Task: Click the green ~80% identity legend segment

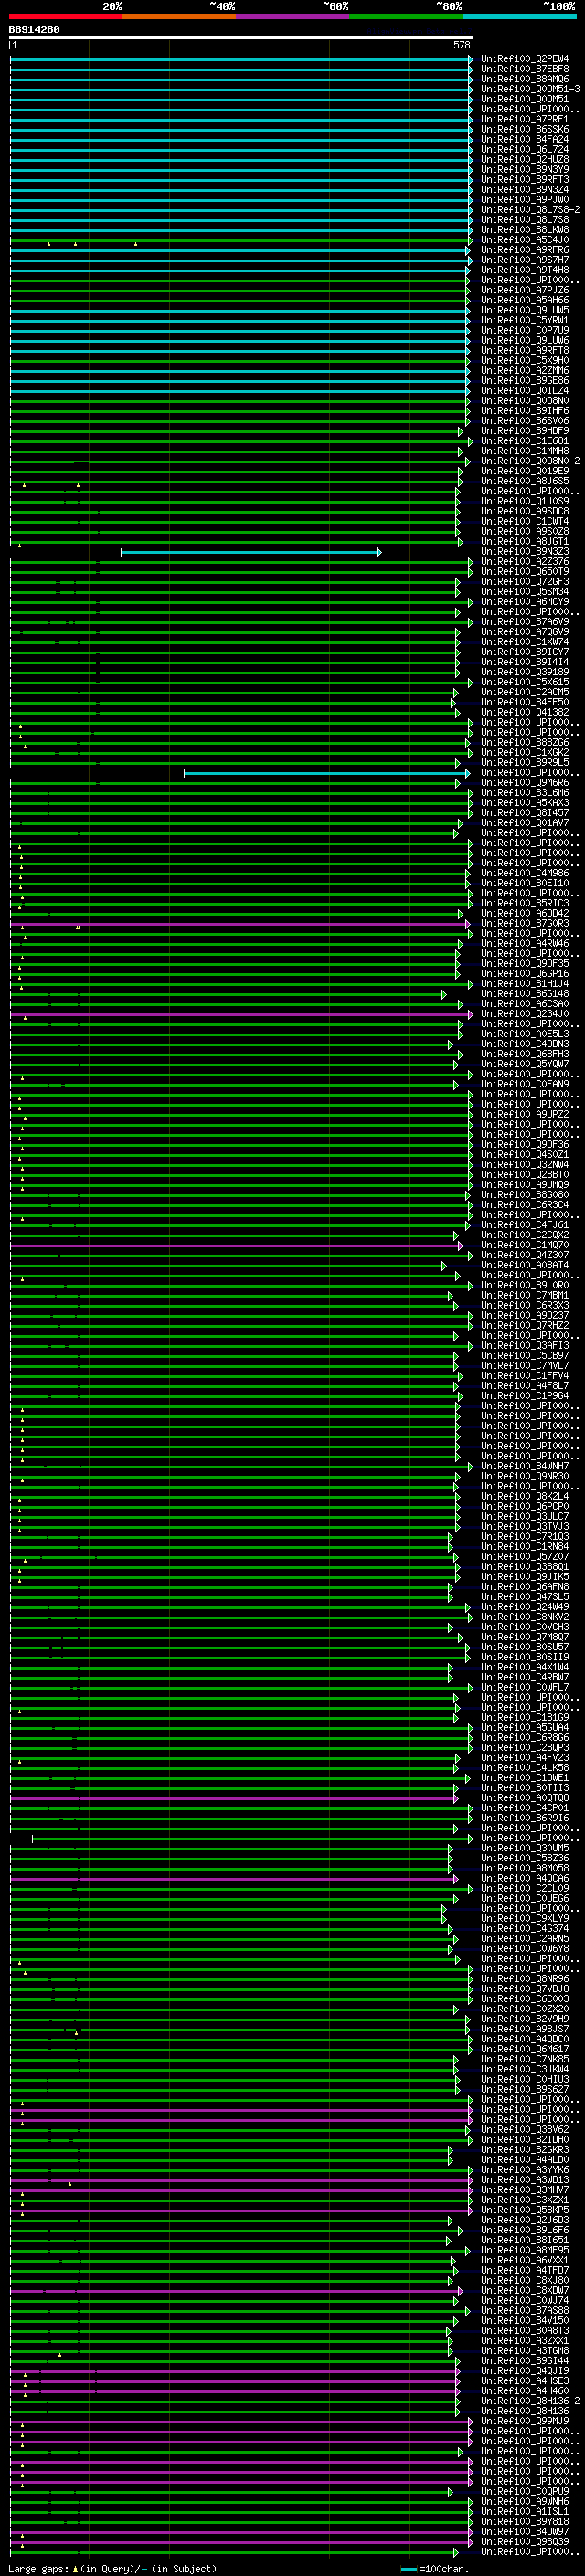Action: (x=405, y=16)
